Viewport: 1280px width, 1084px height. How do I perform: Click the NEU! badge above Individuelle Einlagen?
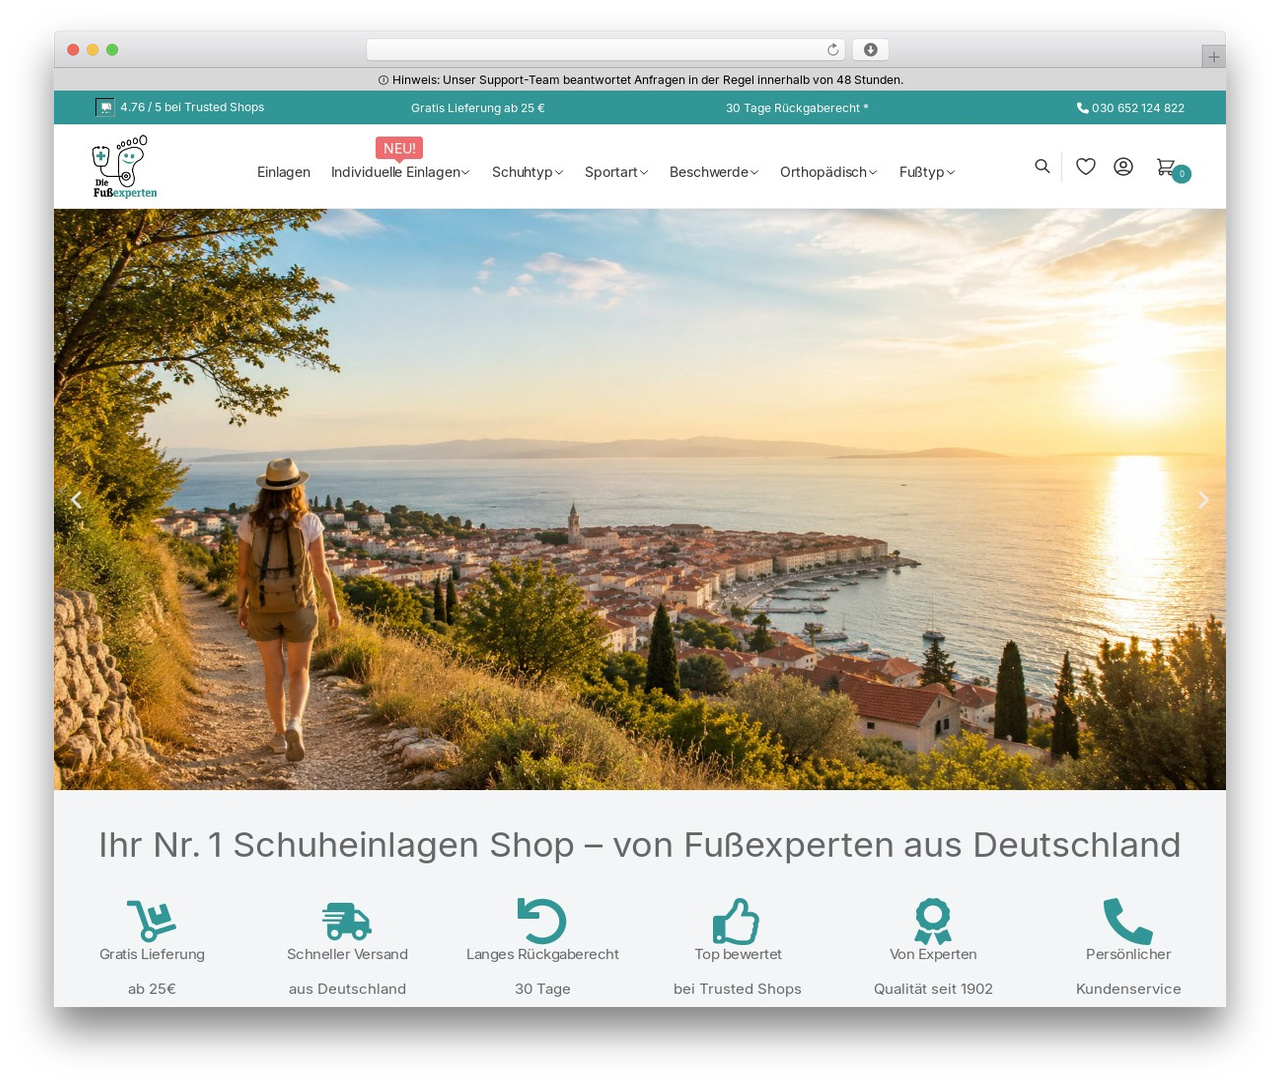click(400, 148)
